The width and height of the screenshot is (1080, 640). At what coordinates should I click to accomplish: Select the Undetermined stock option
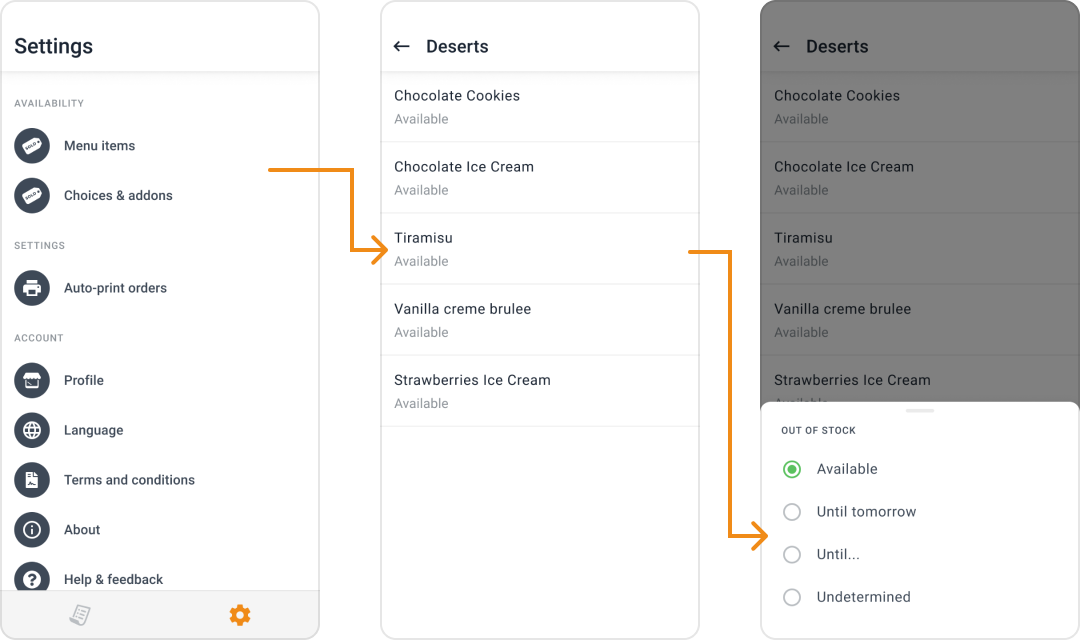(791, 597)
